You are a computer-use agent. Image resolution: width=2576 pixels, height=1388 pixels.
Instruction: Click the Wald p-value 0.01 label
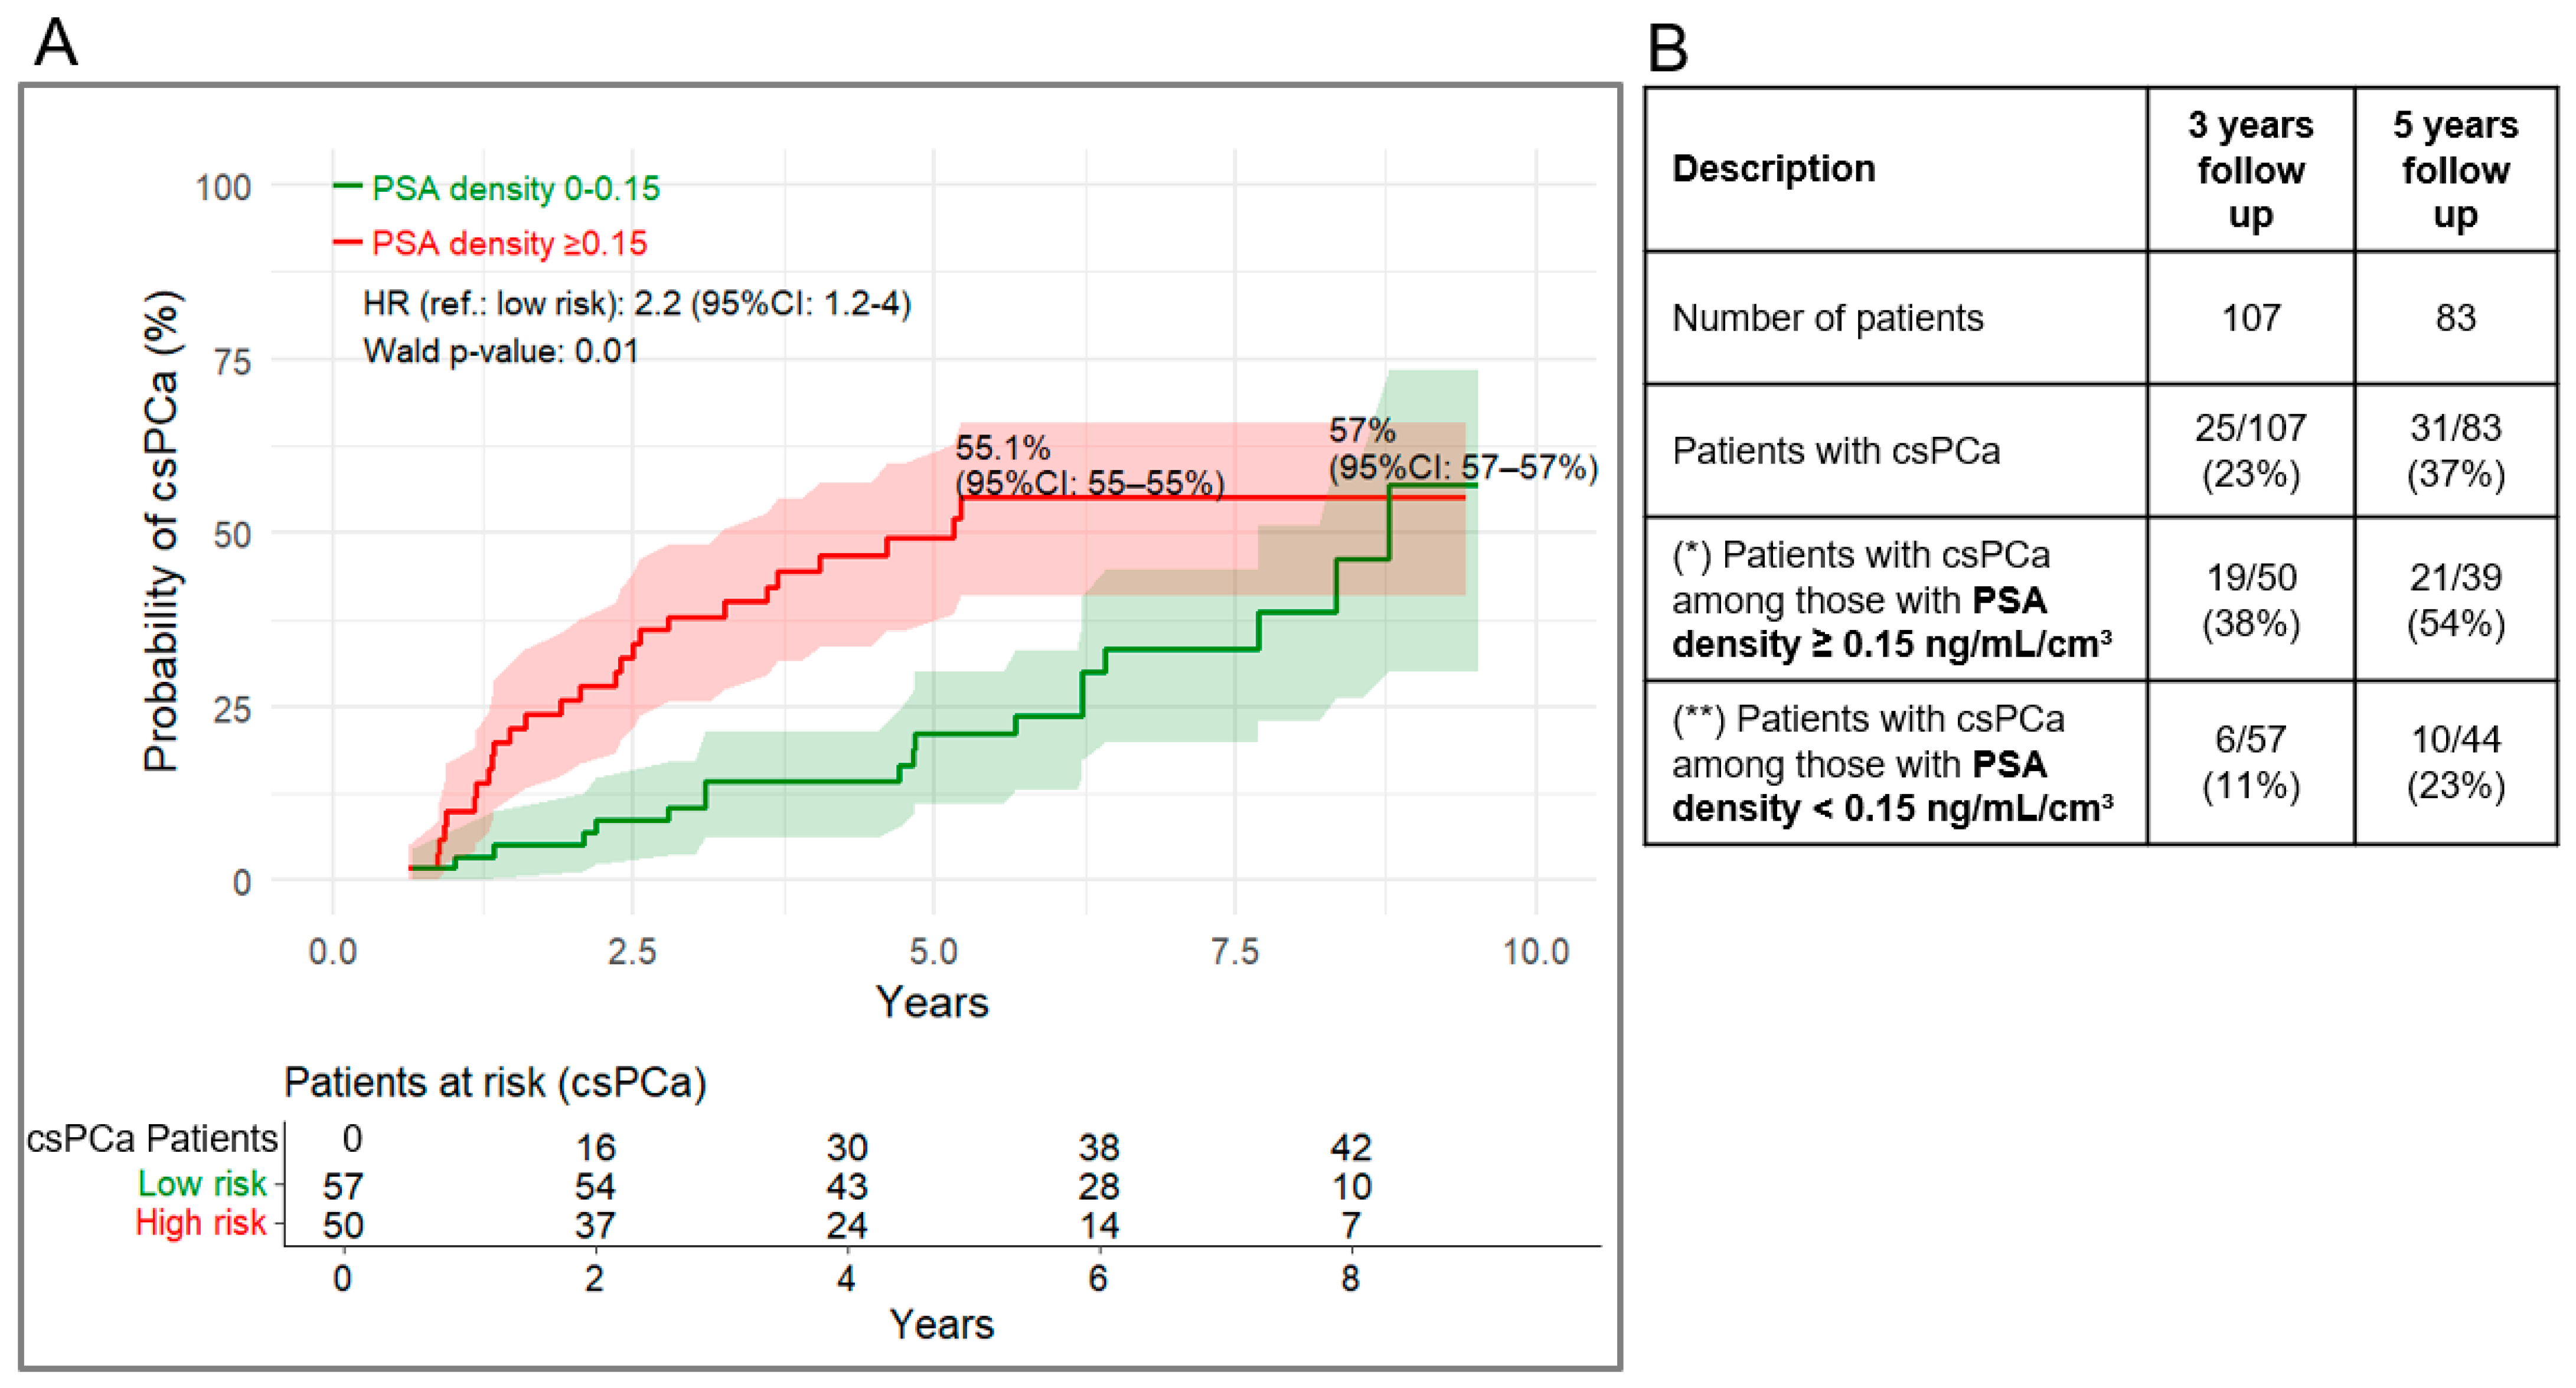click(x=501, y=351)
